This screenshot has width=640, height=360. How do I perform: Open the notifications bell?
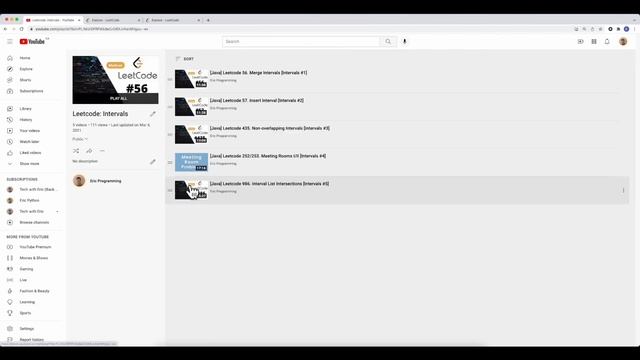click(x=607, y=42)
